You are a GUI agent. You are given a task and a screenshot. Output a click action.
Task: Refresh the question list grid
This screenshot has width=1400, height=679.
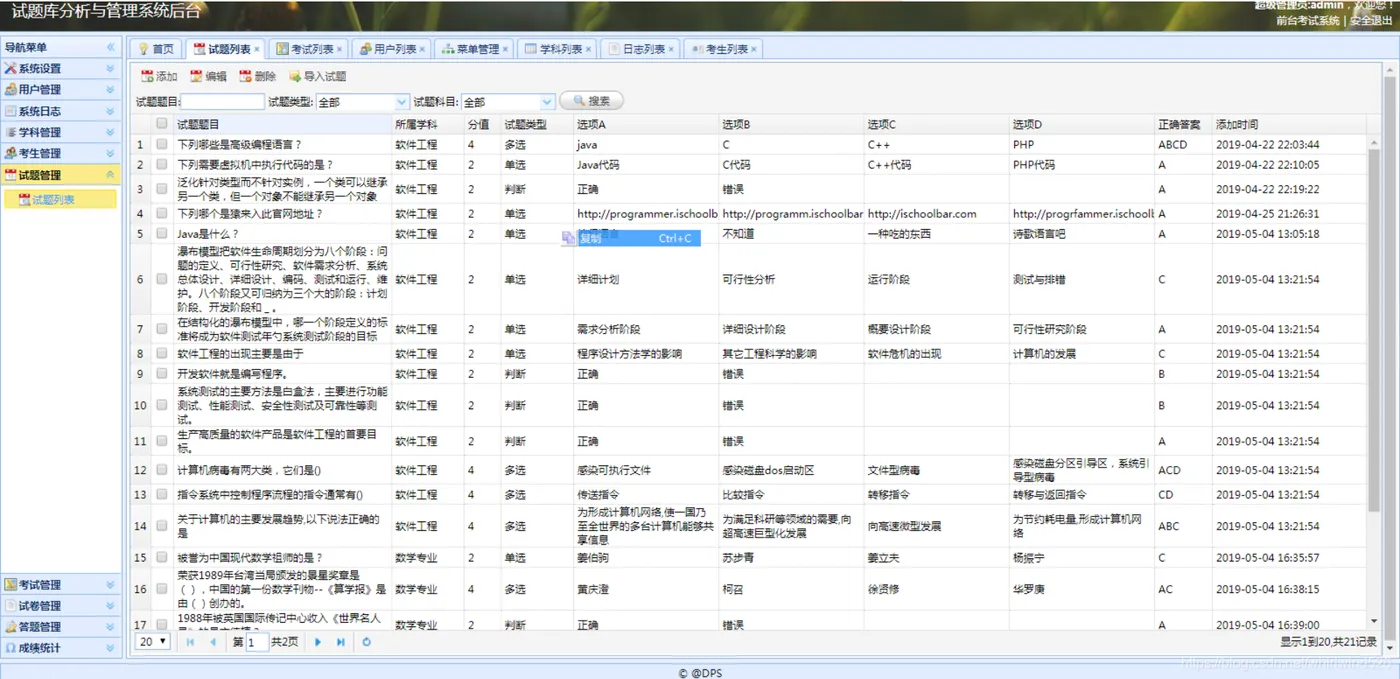point(366,642)
